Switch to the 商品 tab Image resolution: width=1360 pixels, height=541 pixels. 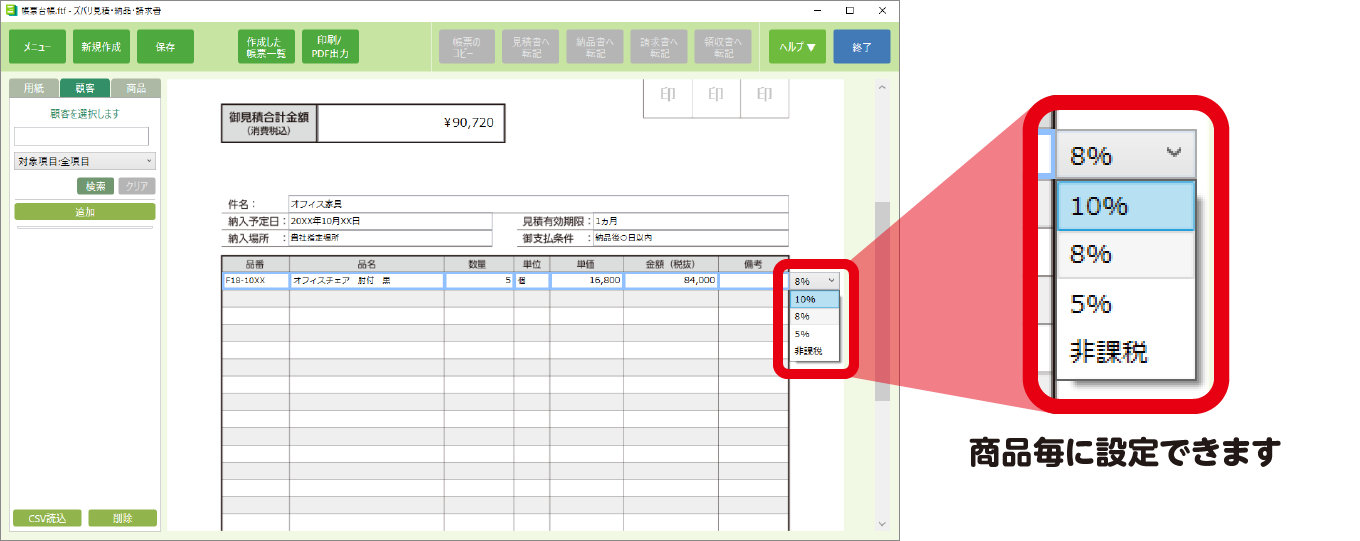click(x=136, y=88)
